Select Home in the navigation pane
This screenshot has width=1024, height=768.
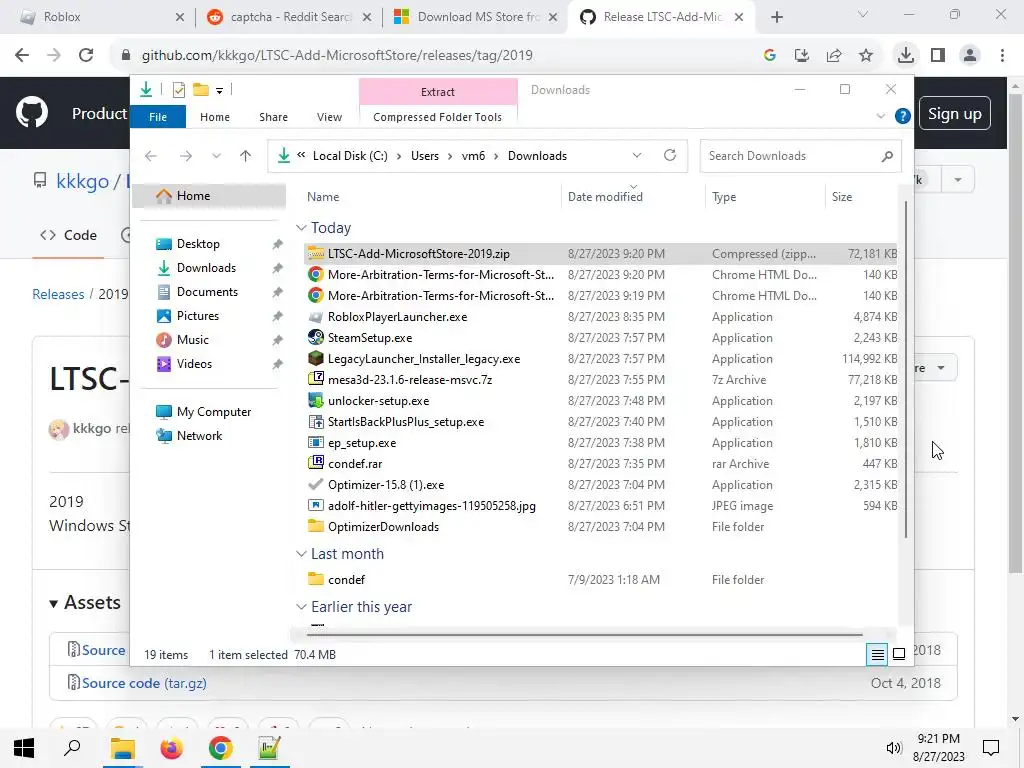click(x=209, y=196)
